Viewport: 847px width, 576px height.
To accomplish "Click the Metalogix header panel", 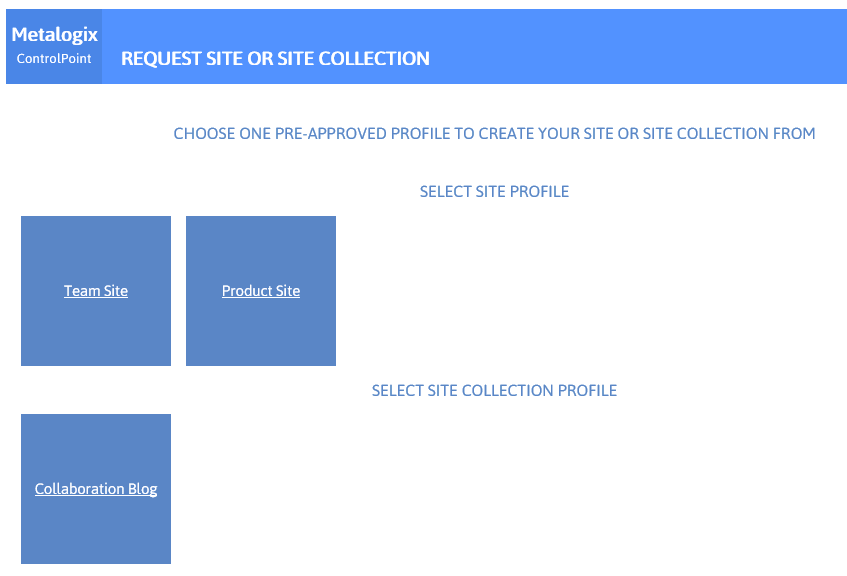I will (54, 45).
